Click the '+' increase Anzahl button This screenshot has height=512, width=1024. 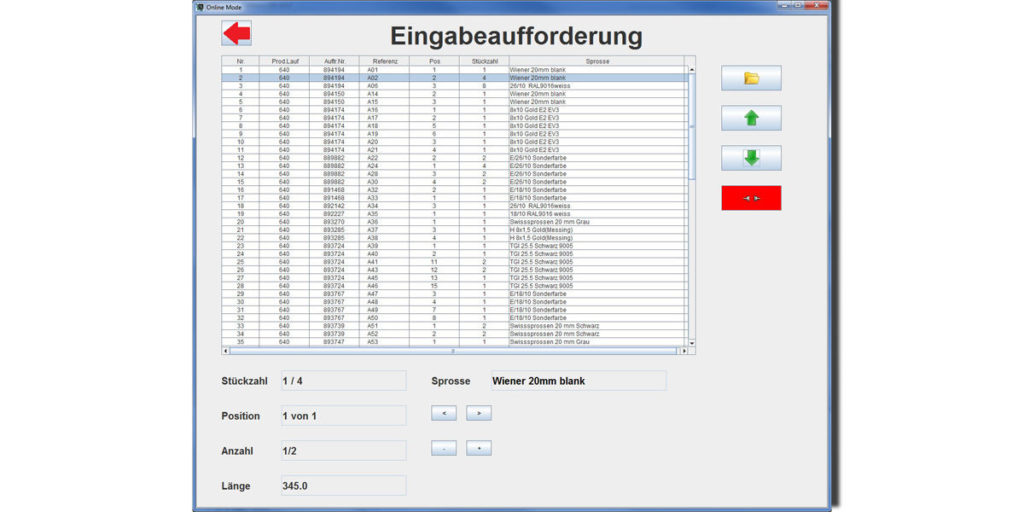479,449
